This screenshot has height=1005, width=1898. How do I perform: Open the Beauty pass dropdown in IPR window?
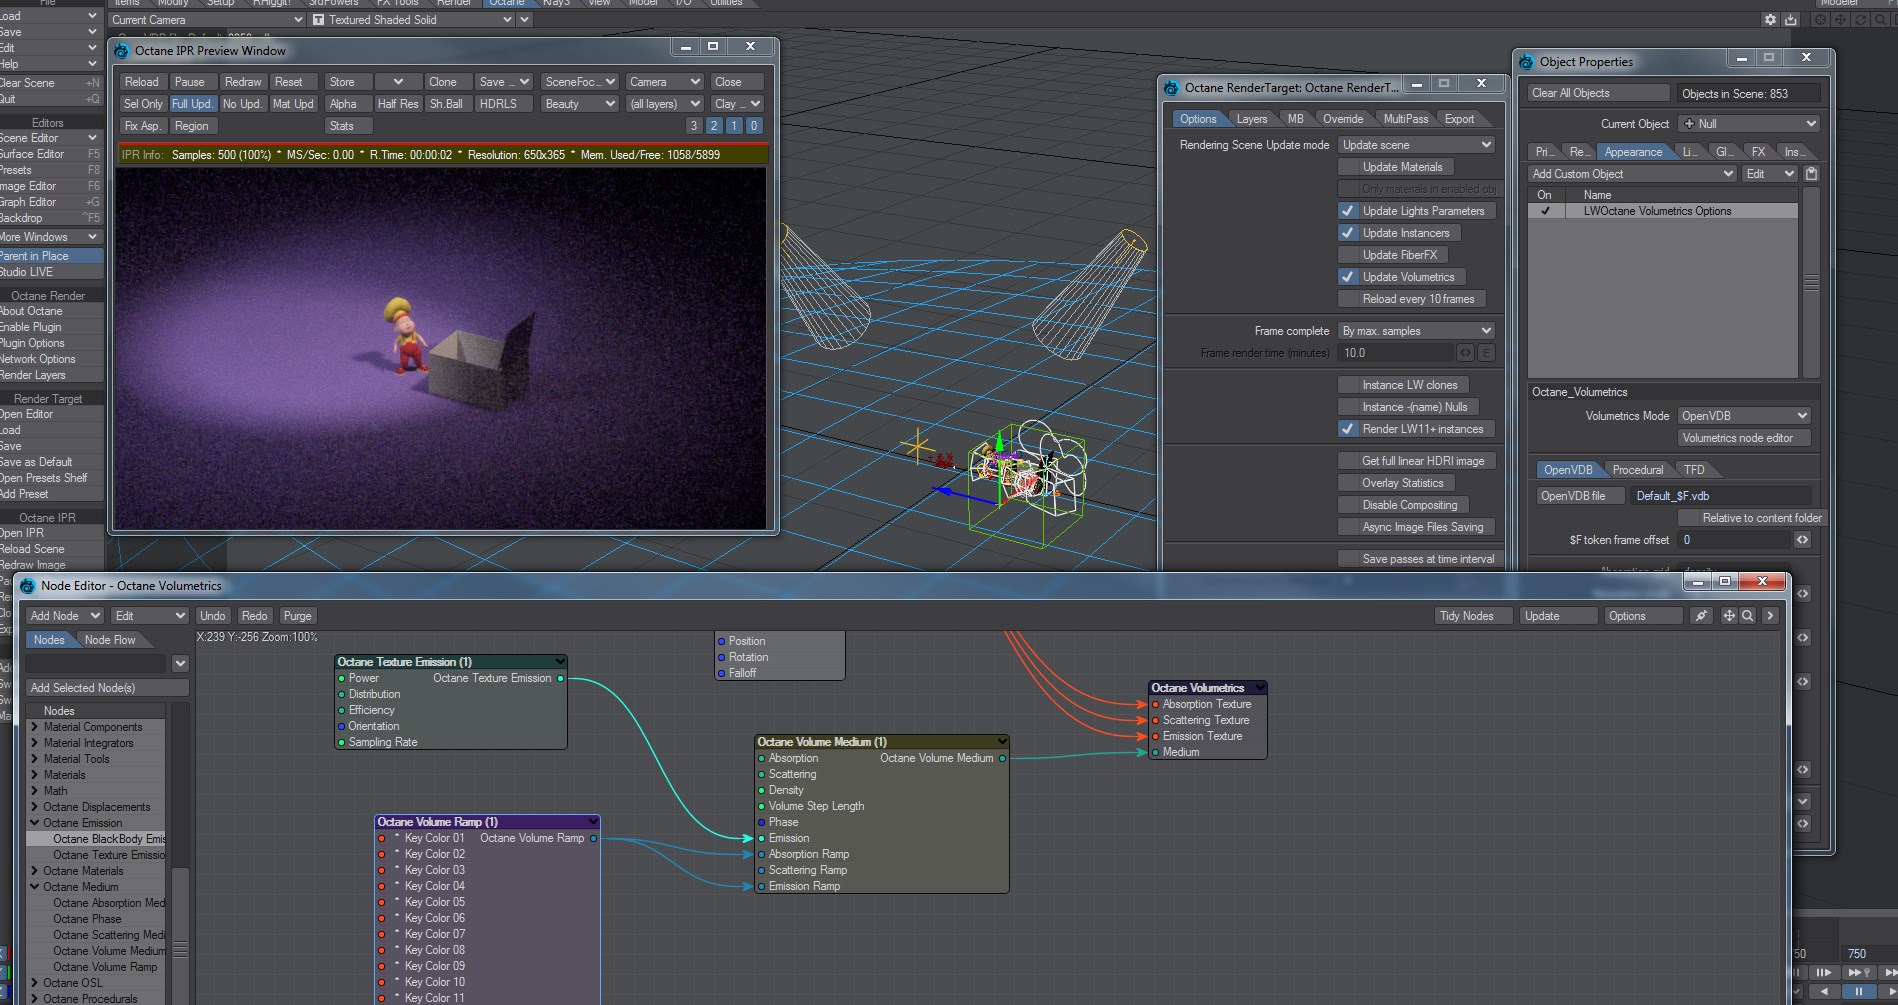point(579,104)
